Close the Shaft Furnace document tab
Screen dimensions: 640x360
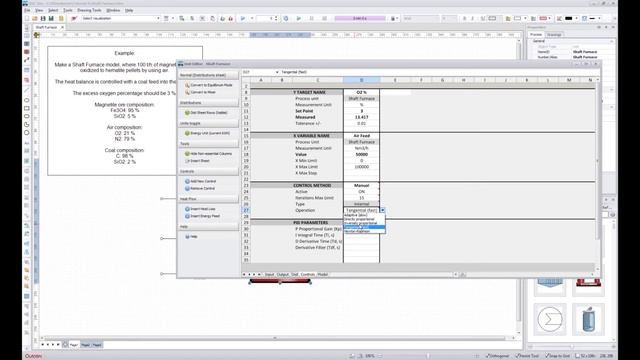[x=62, y=27]
